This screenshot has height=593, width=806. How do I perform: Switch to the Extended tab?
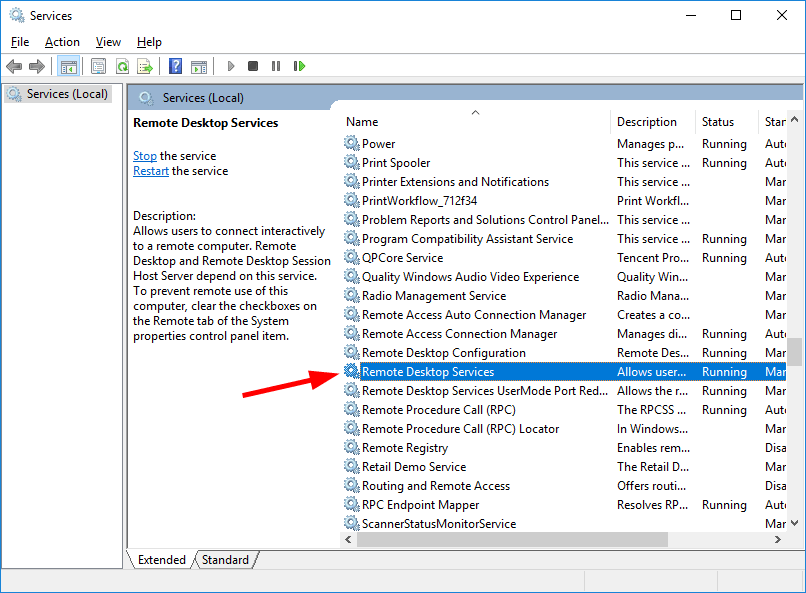pyautogui.click(x=161, y=560)
